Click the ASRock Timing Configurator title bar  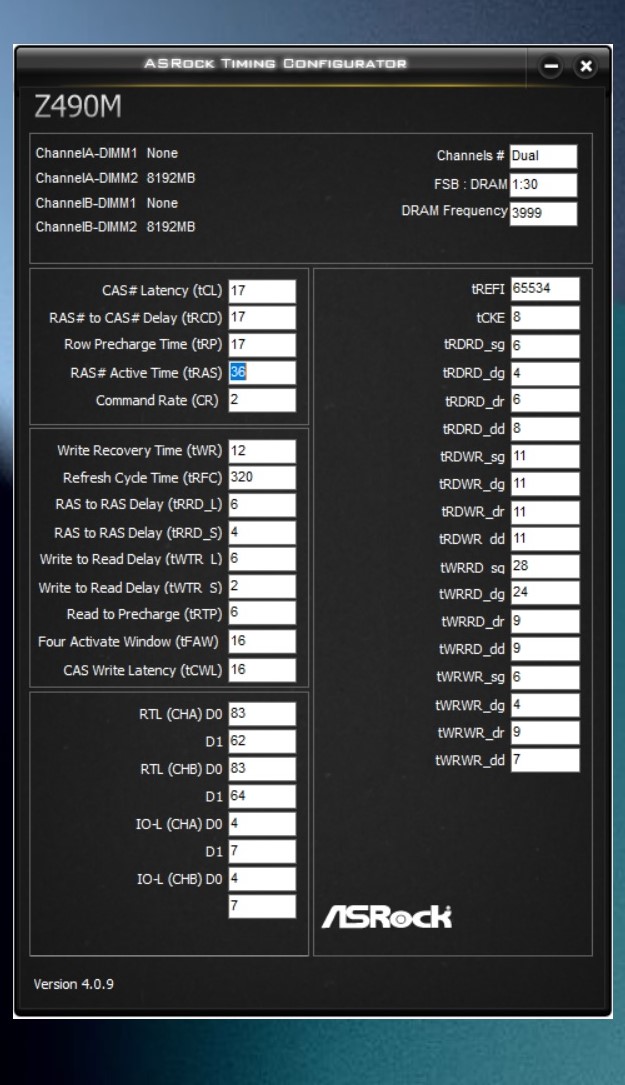pyautogui.click(x=275, y=64)
